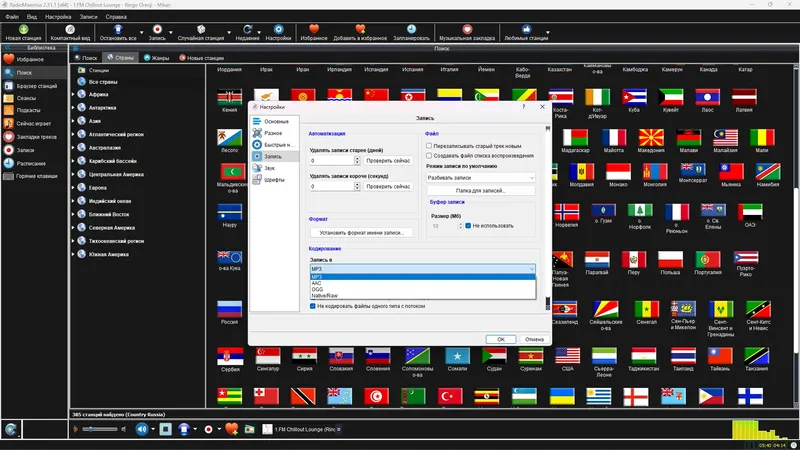Screen dimensions: 800x450
Task: Open Избранное heart toolbar icon
Action: pos(314,29)
